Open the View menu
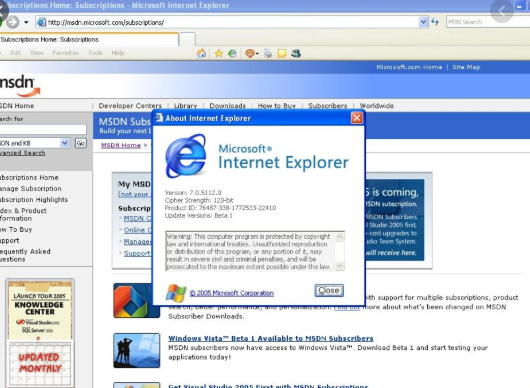Image resolution: width=530 pixels, height=388 pixels. 37,53
